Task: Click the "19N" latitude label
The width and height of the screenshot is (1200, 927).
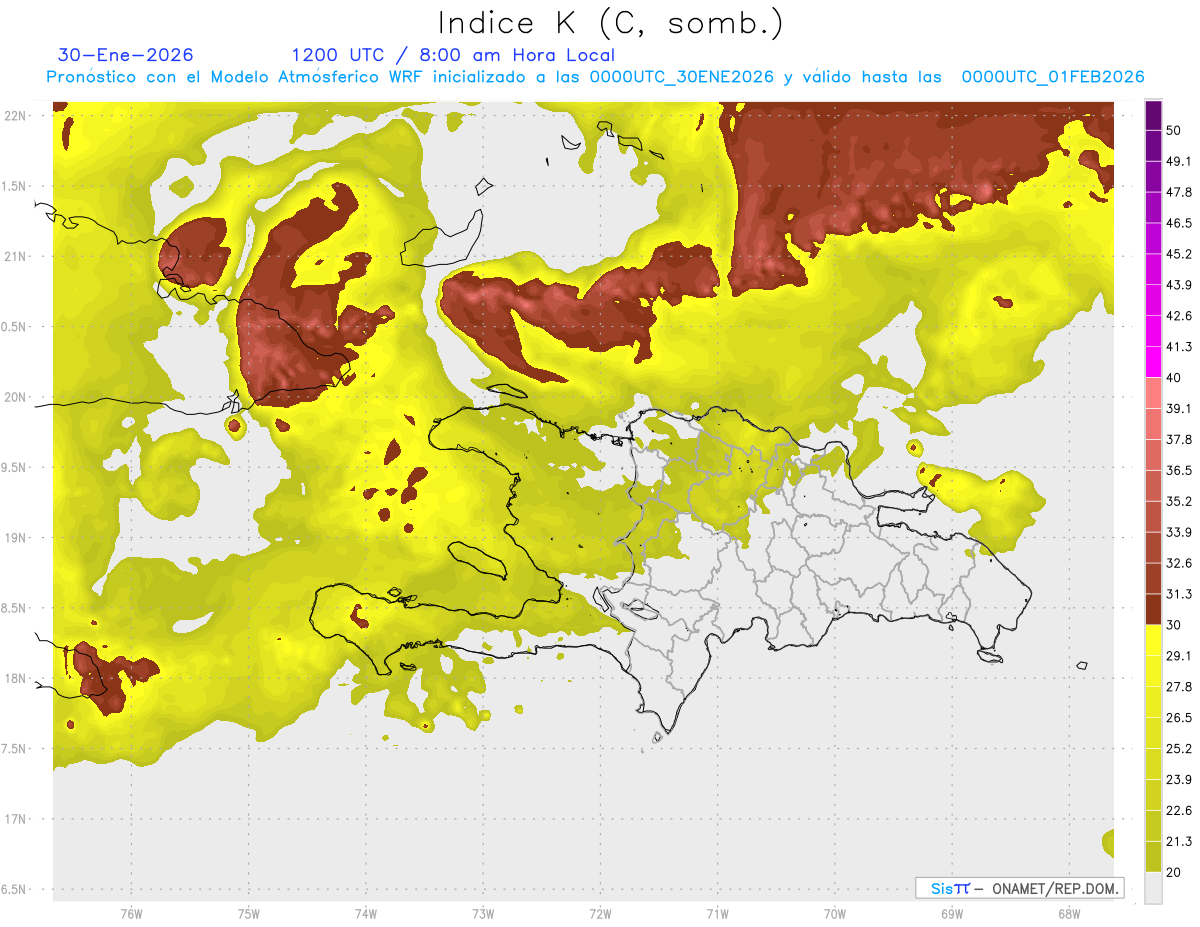Action: point(14,538)
